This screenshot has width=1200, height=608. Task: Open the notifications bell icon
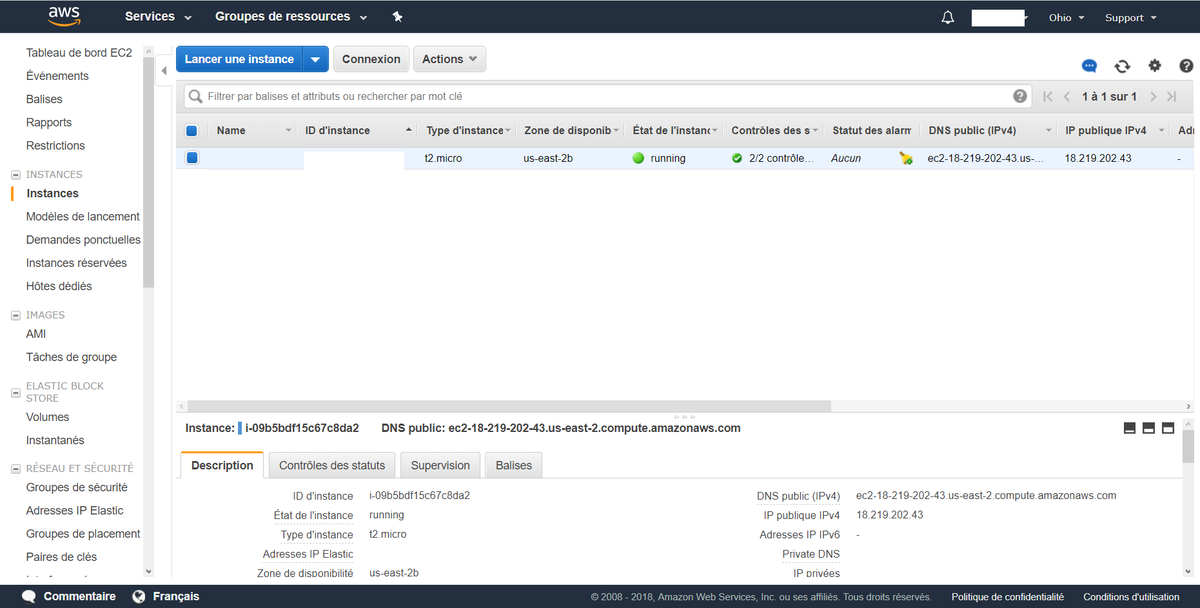[948, 17]
